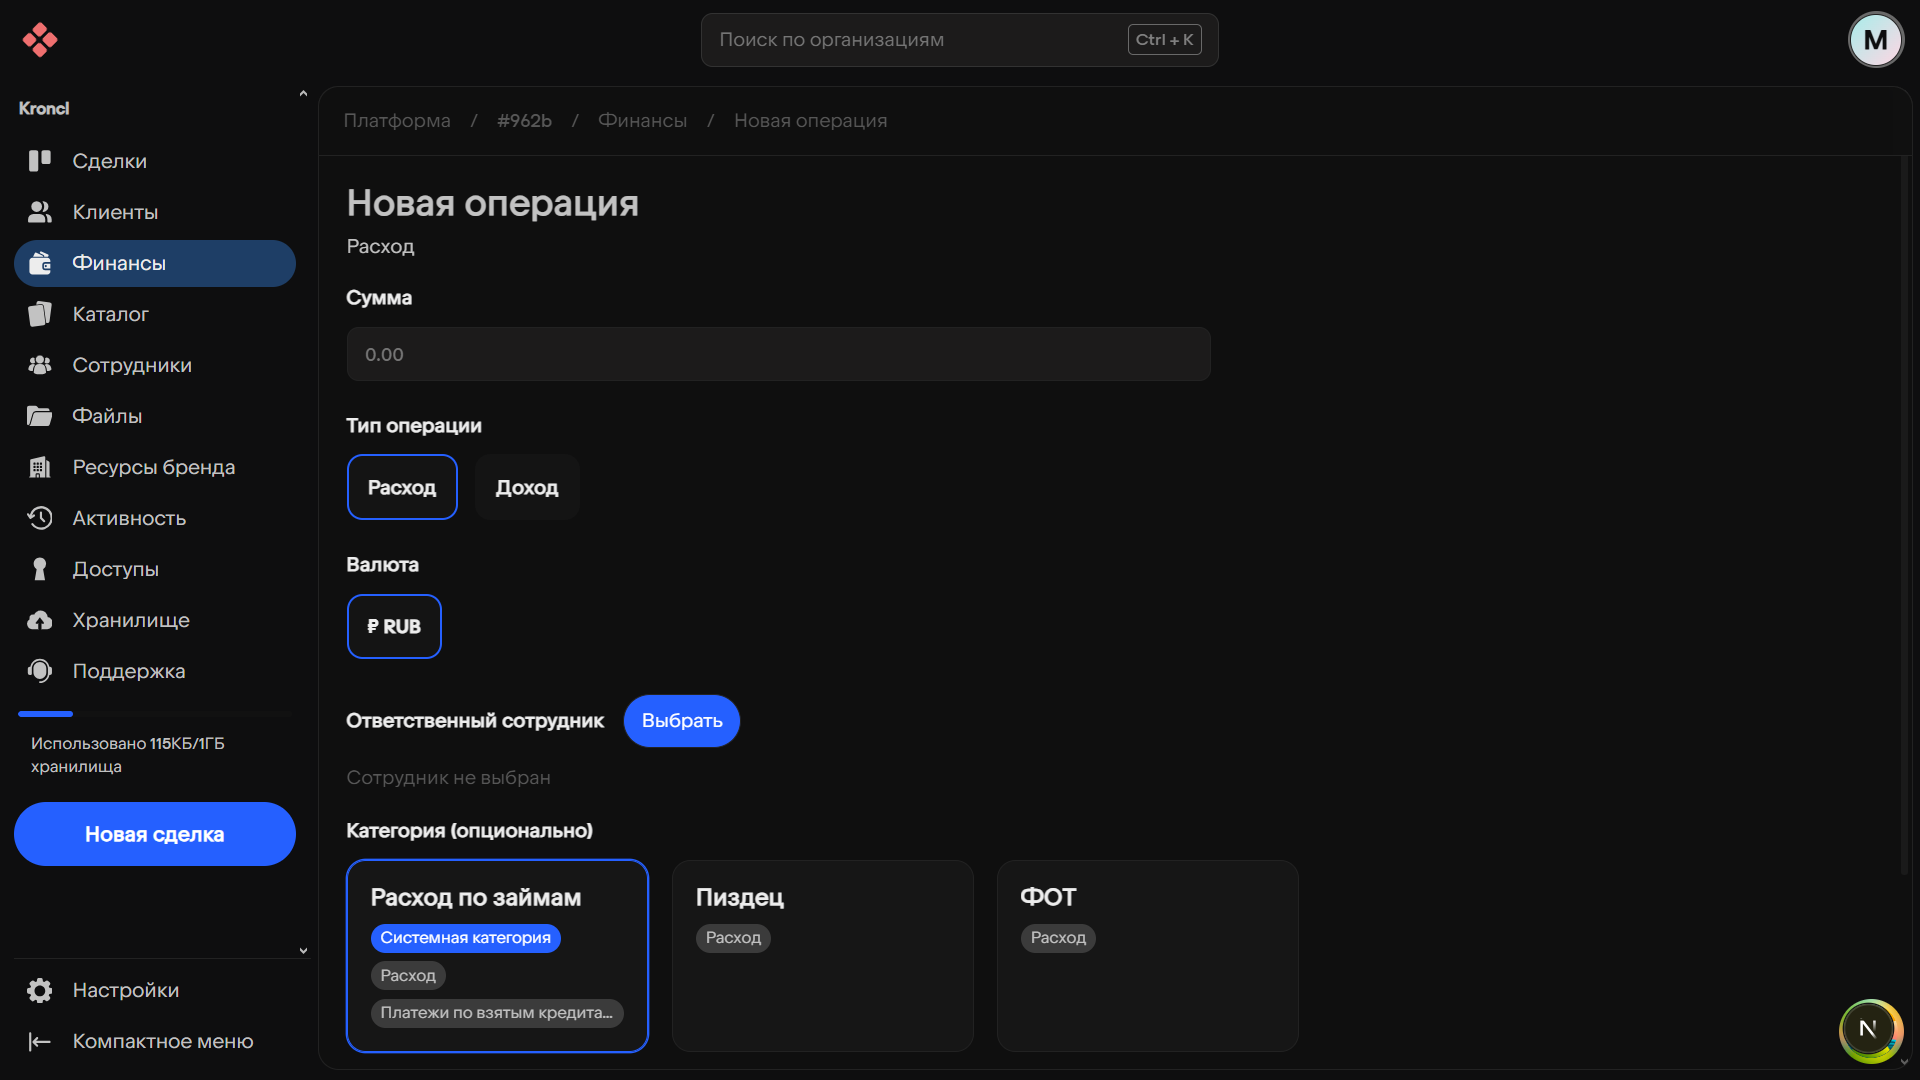Image resolution: width=1920 pixels, height=1080 pixels.
Task: Click the Настройки gear icon
Action: click(40, 990)
